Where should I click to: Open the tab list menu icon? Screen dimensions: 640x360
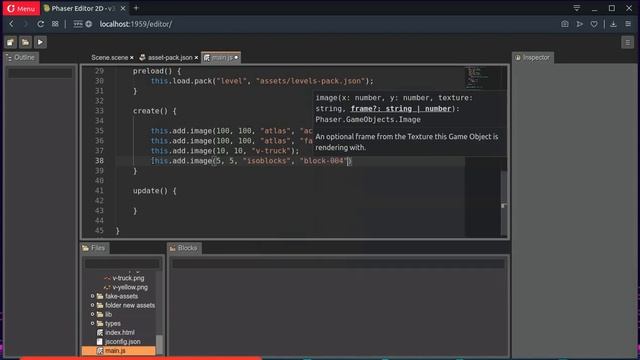577,8
